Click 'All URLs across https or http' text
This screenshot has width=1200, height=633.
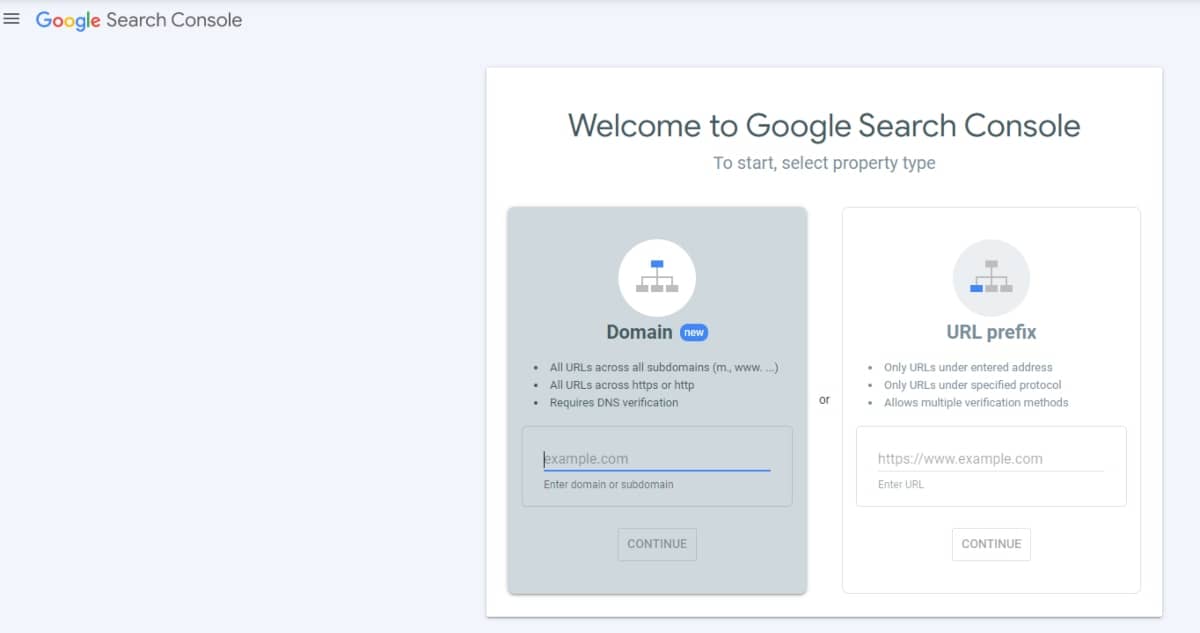622,385
